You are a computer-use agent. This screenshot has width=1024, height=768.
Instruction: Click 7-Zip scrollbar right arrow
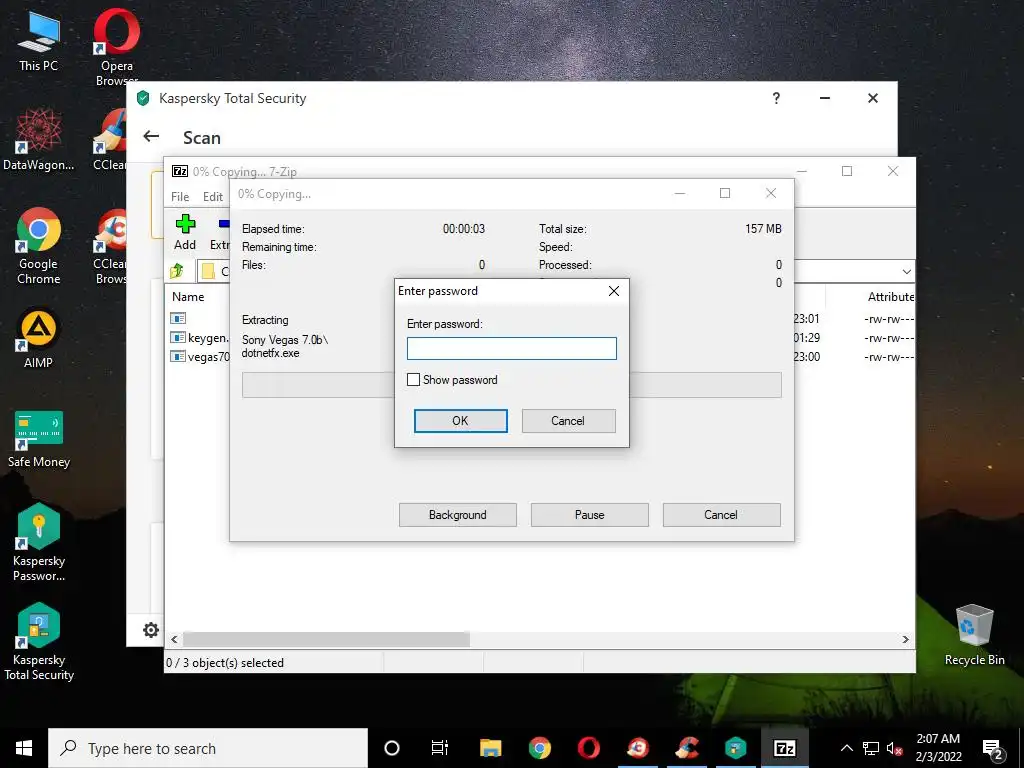[905, 639]
